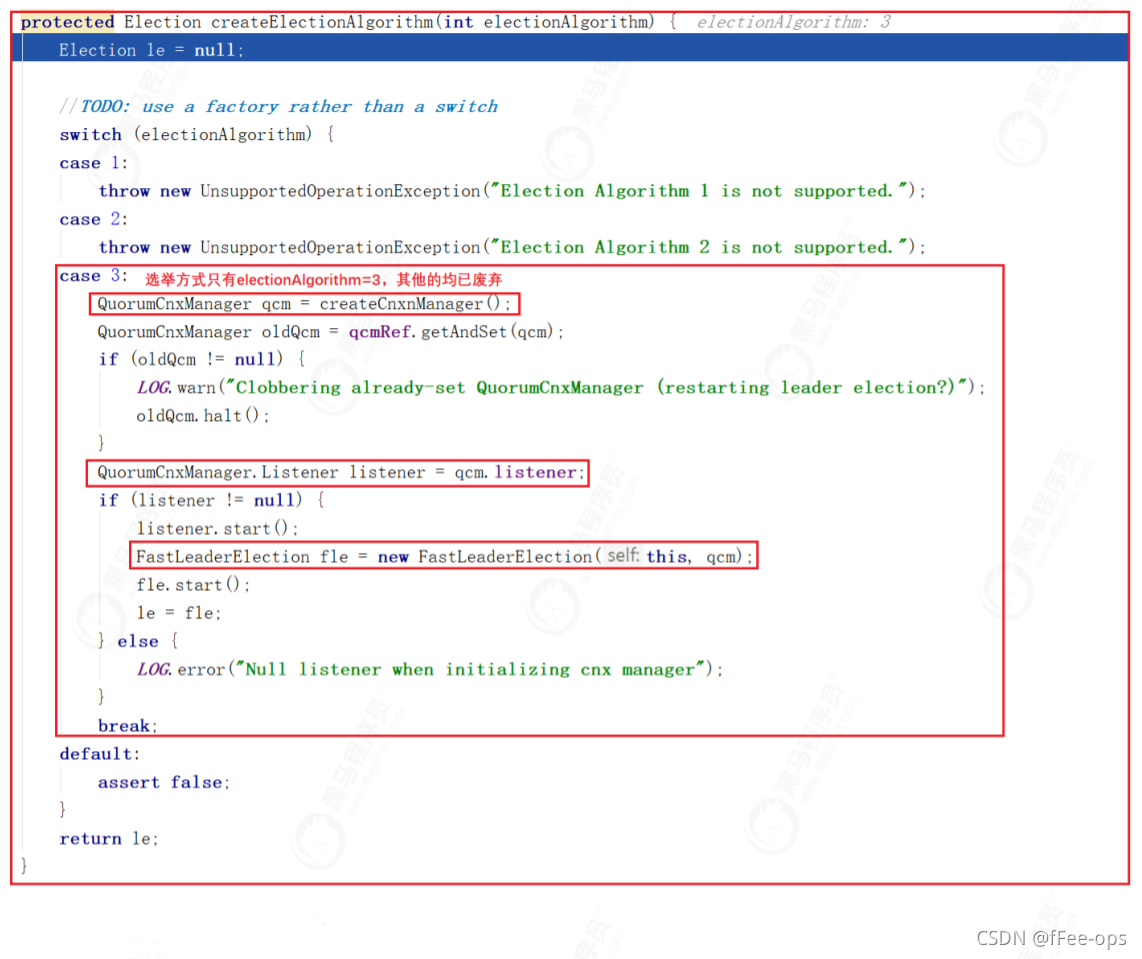Click the createElectionAlgorithm method name

(323, 22)
